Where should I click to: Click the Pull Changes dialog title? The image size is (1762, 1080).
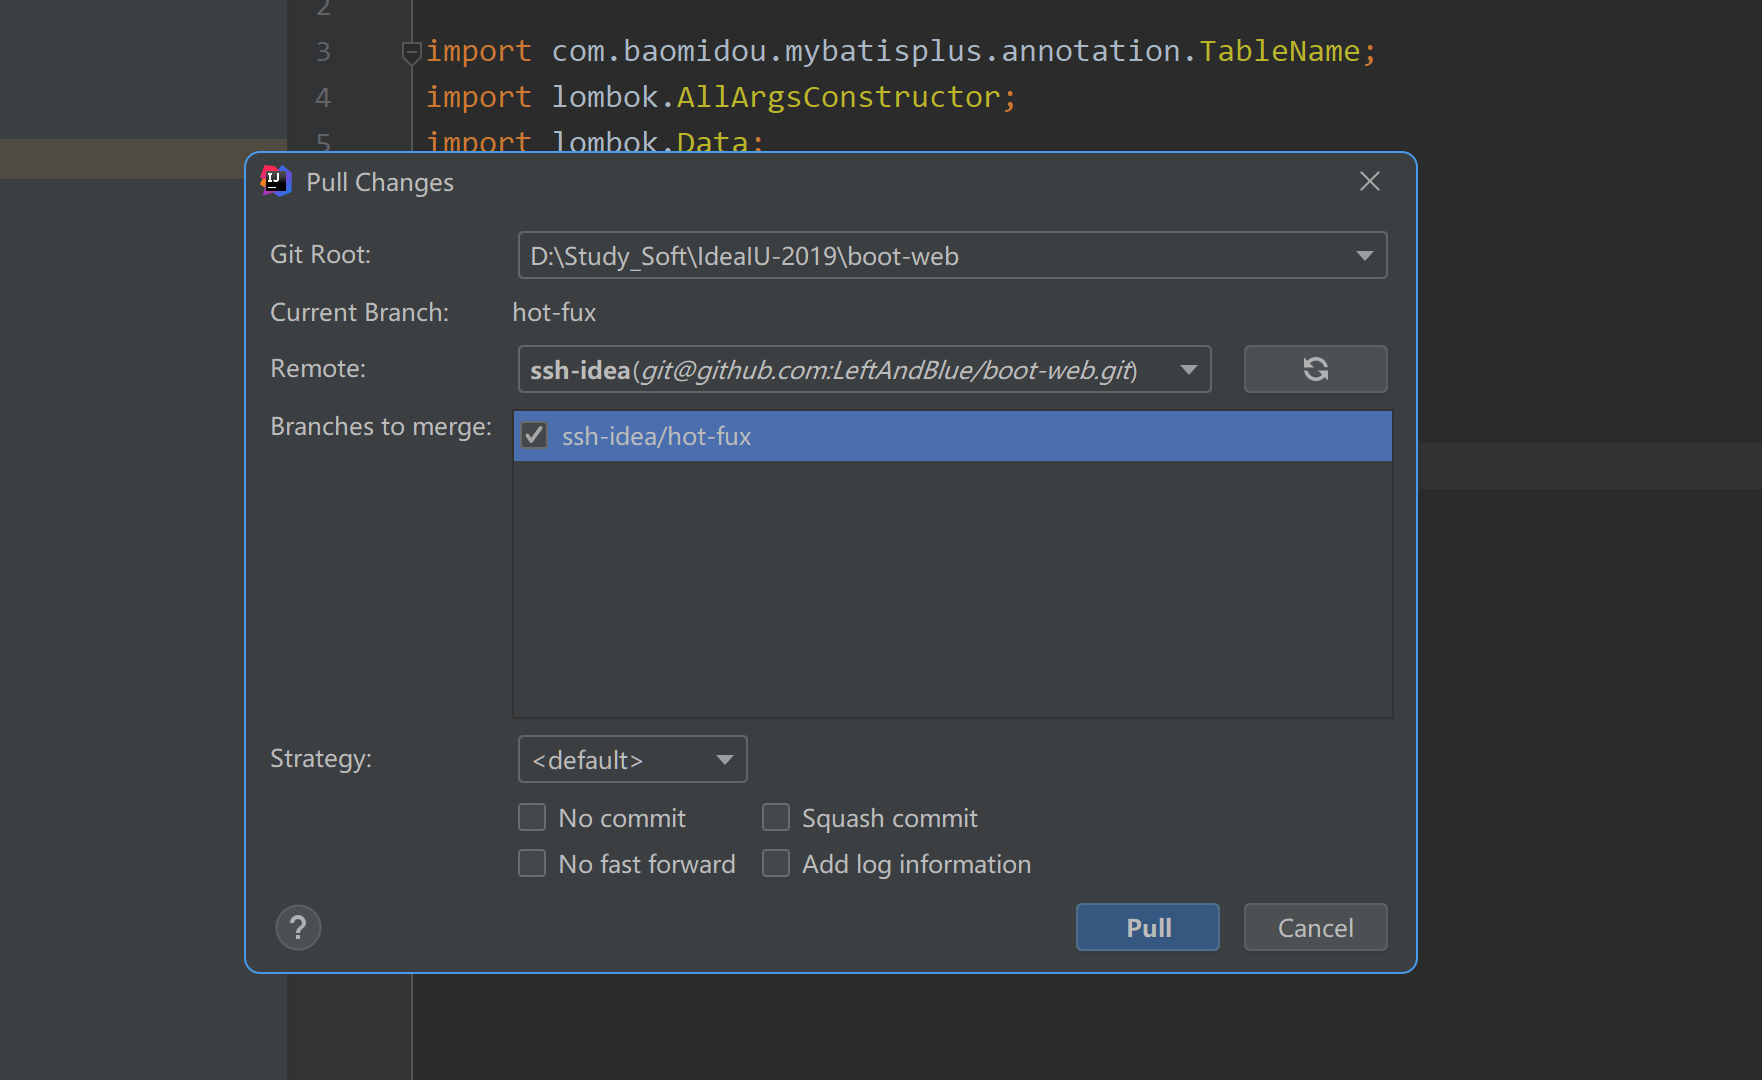380,182
